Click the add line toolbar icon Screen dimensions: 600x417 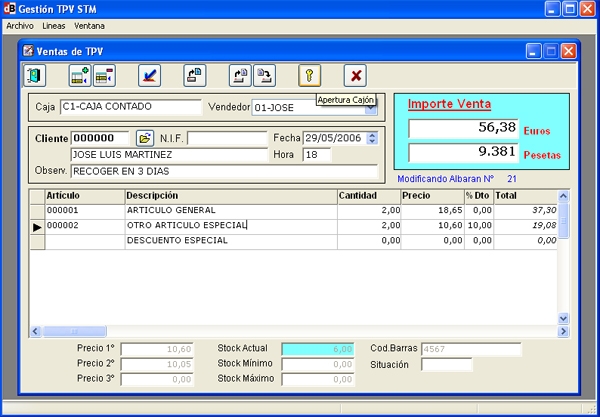[x=80, y=75]
